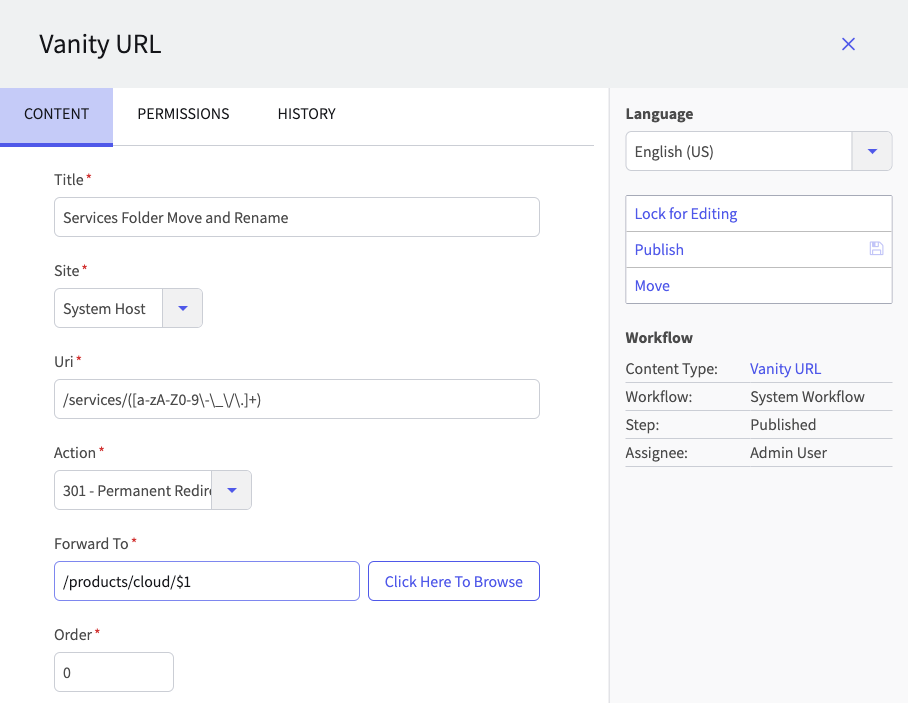The width and height of the screenshot is (908, 703).
Task: Select the CONTENT tab
Action: point(56,114)
